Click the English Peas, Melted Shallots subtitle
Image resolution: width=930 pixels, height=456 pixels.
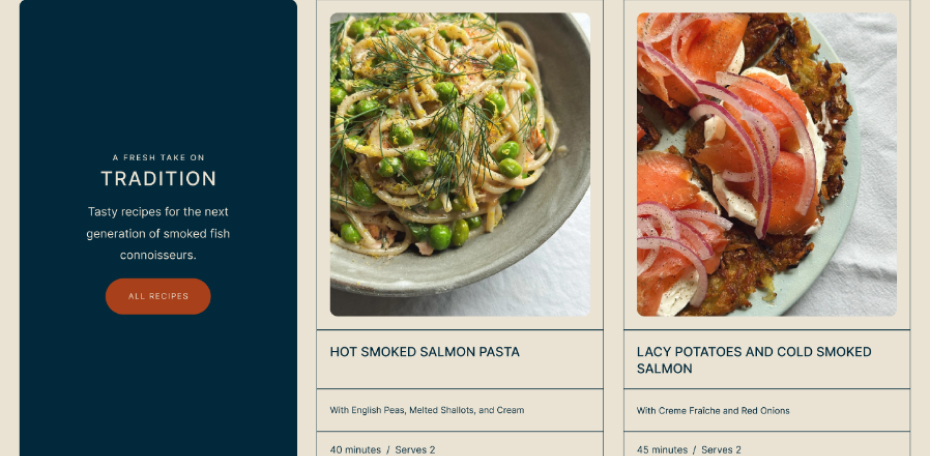(x=427, y=410)
